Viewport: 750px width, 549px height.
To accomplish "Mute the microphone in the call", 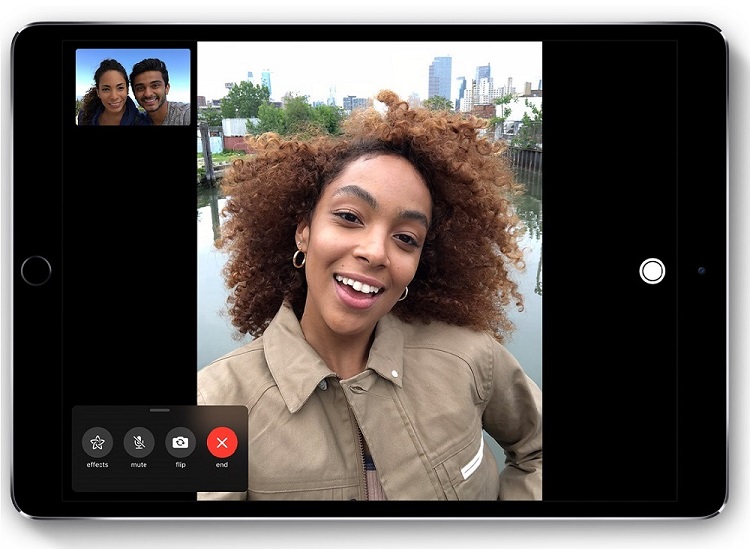I will (139, 442).
